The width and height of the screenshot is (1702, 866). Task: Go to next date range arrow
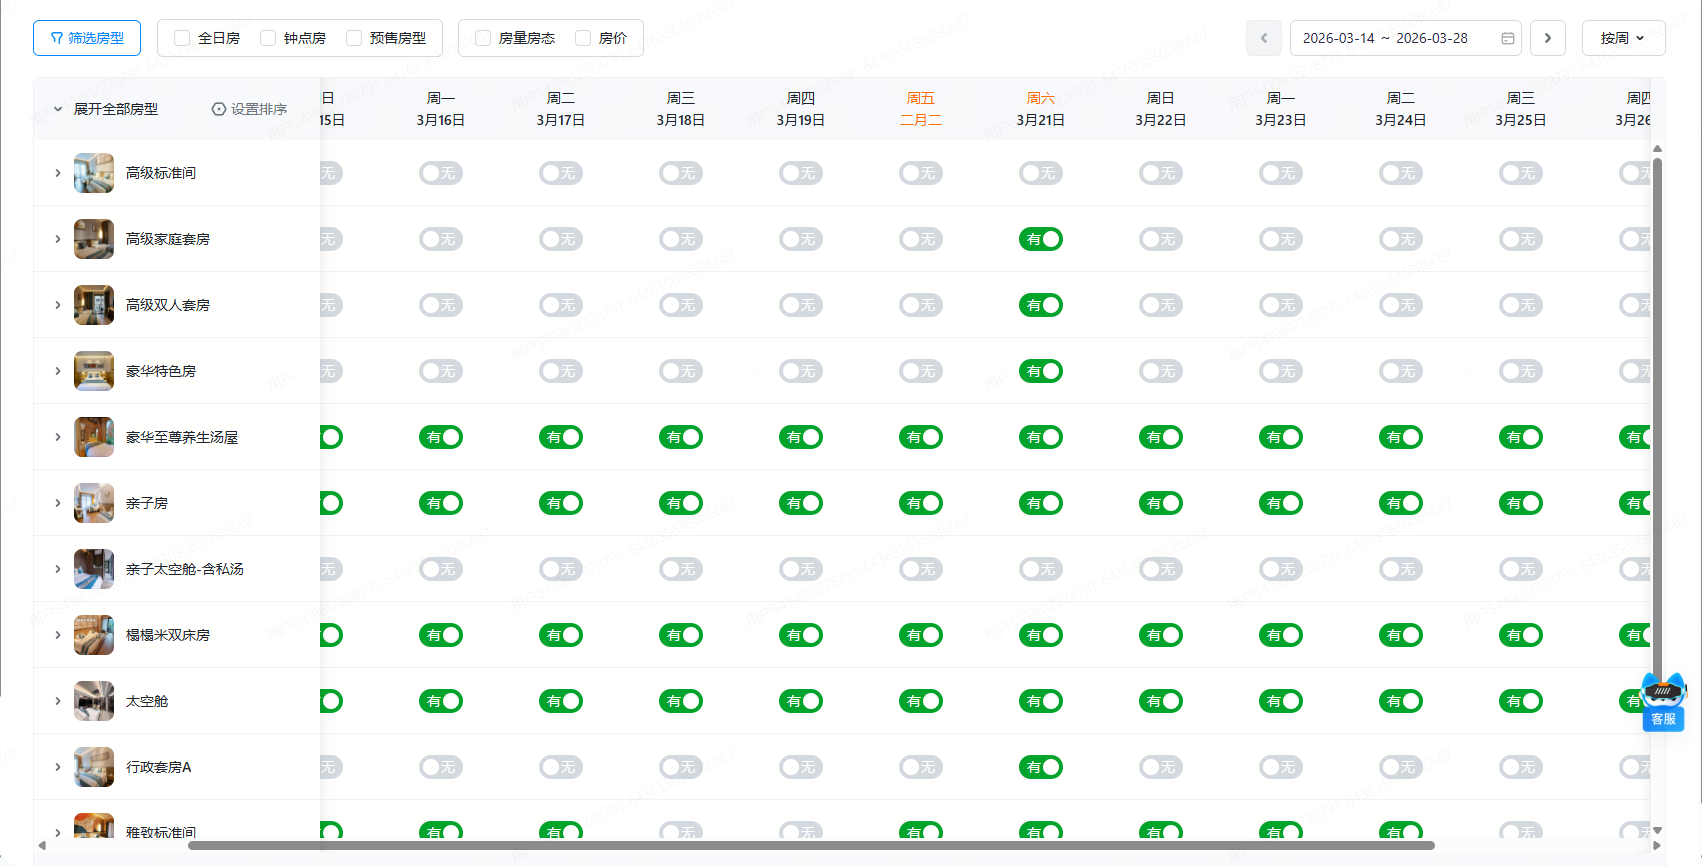1547,38
